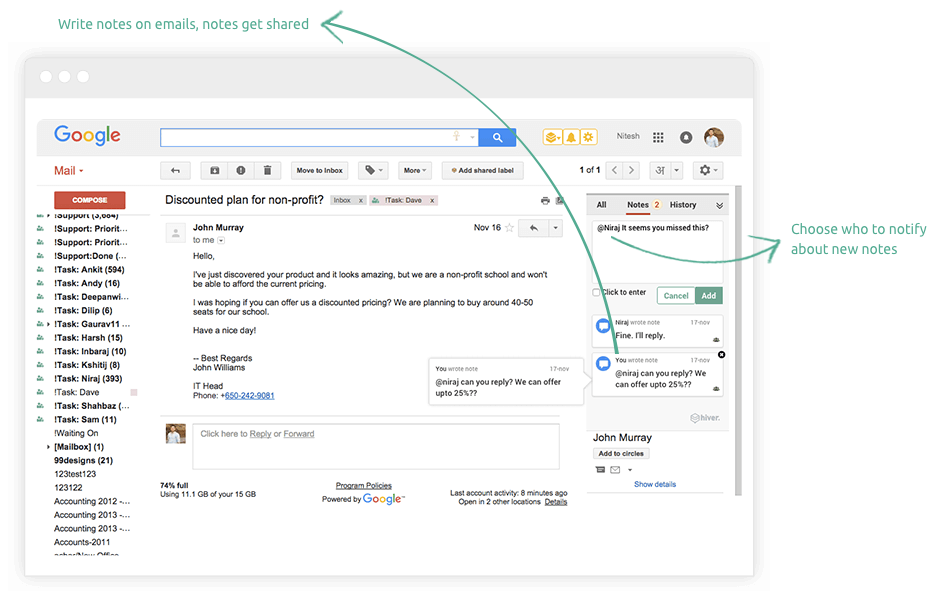The height and width of the screenshot is (591, 934).
Task: Click Move to Inbox button
Action: point(319,170)
